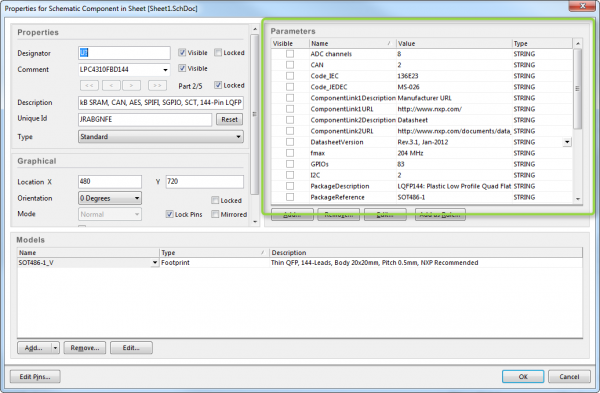600x393 pixels.
Task: Click the properties panel scroll down arrow
Action: coord(255,222)
